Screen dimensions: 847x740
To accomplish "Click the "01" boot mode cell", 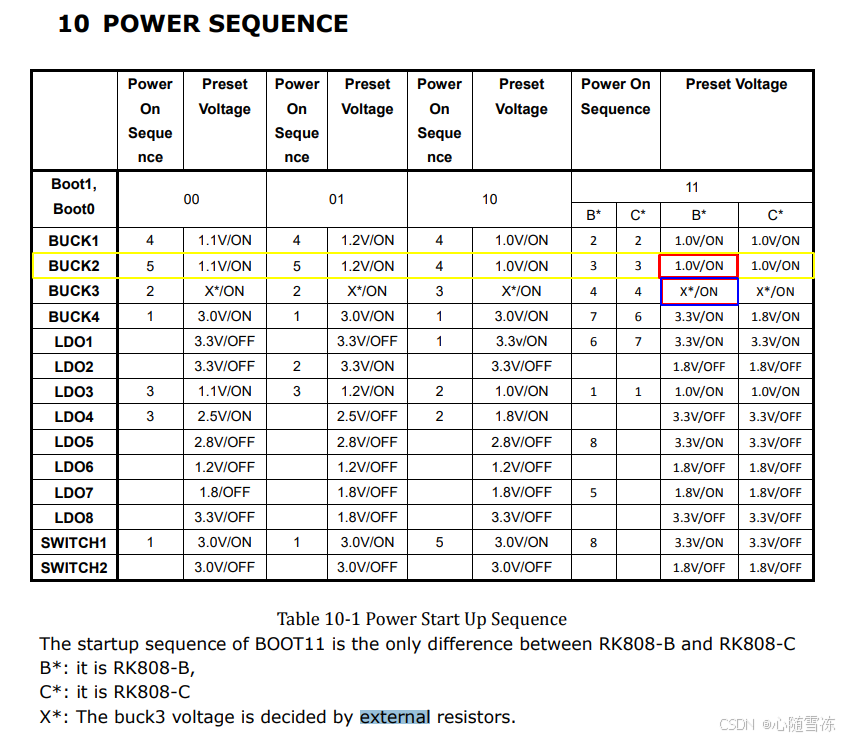I will click(336, 199).
